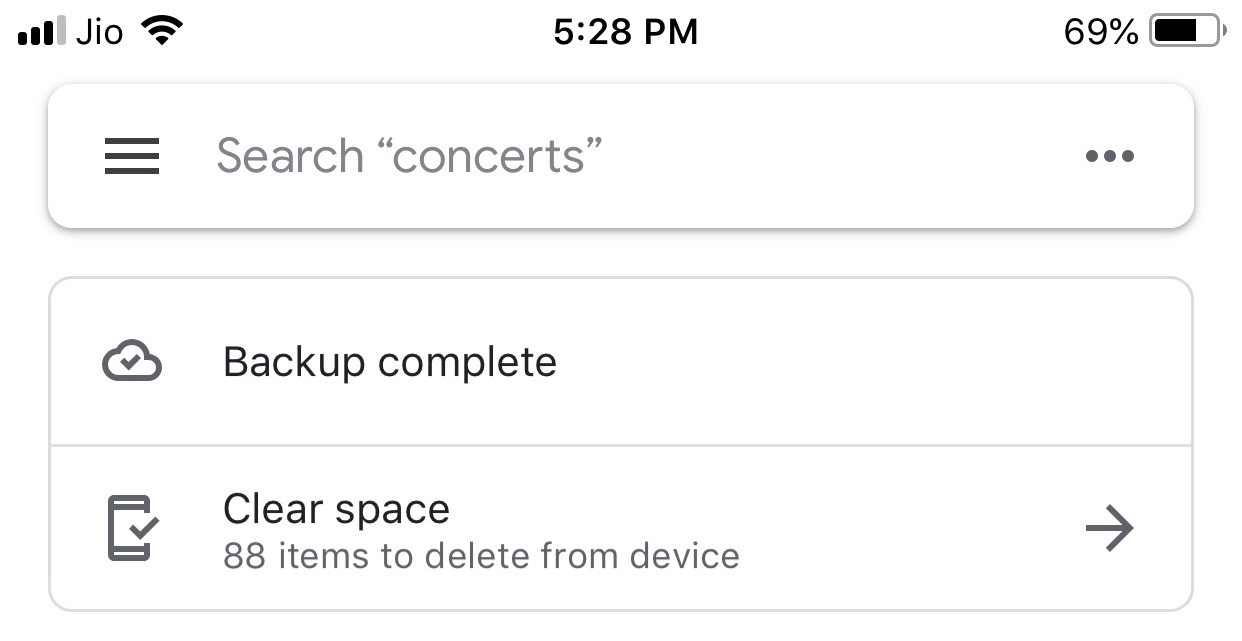The width and height of the screenshot is (1242, 641).
Task: Tap the "Backup complete" label
Action: pos(389,362)
